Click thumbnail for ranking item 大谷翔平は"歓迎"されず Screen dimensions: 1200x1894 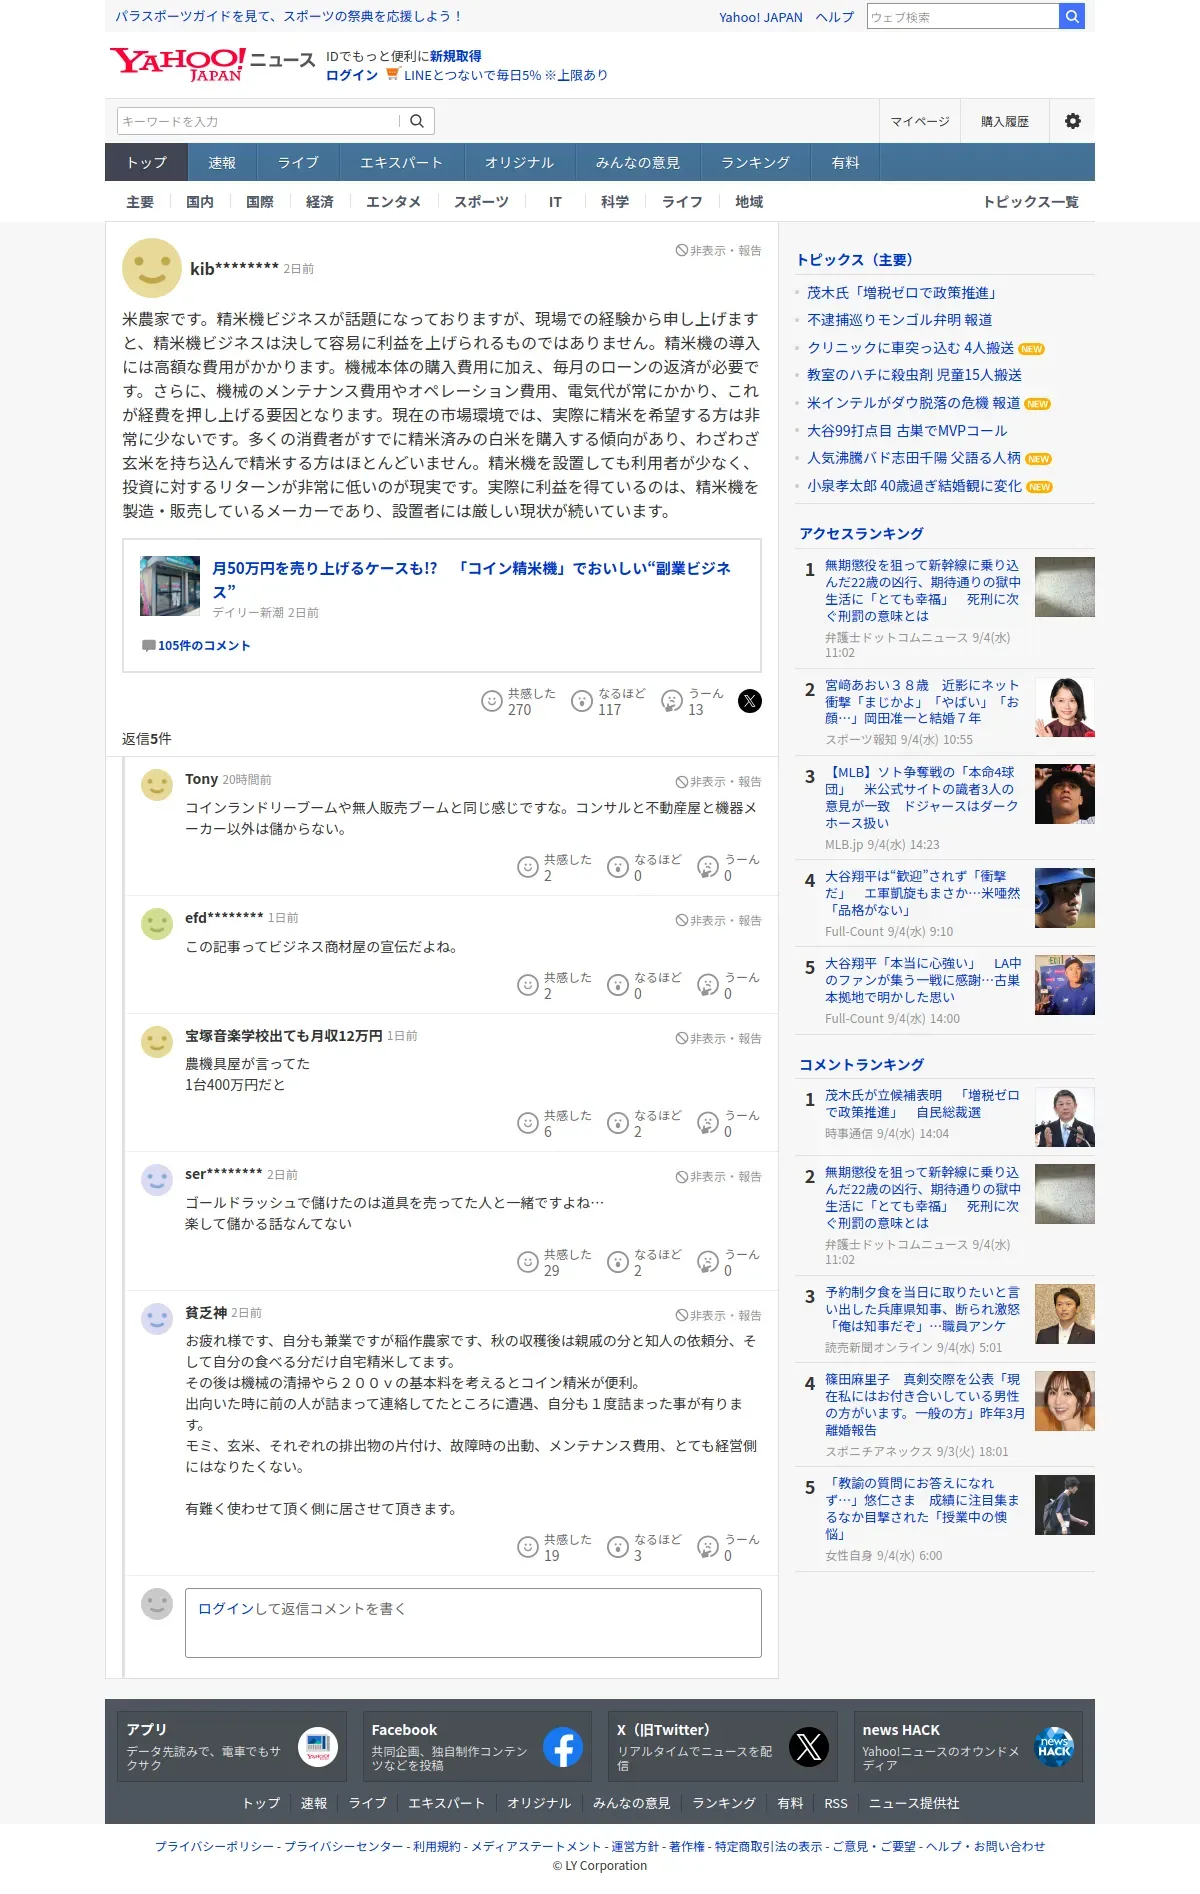point(1065,898)
